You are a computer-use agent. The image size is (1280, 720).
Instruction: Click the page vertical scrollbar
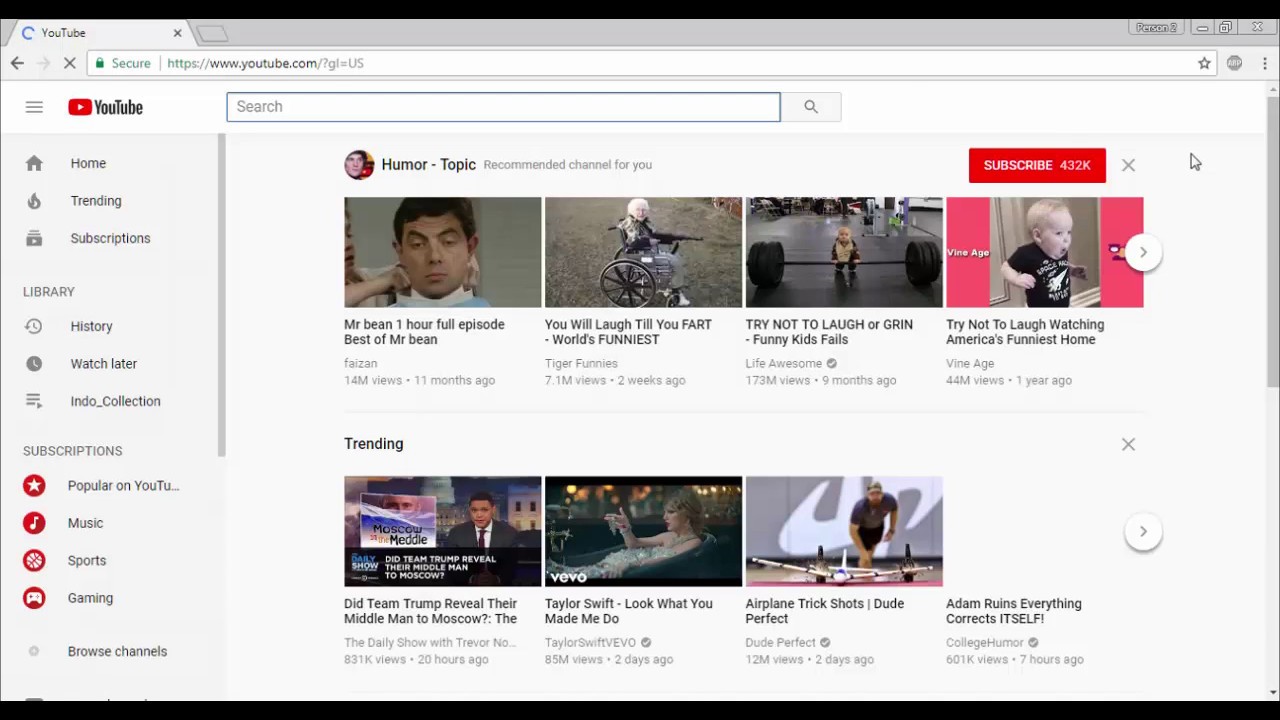(1272, 240)
